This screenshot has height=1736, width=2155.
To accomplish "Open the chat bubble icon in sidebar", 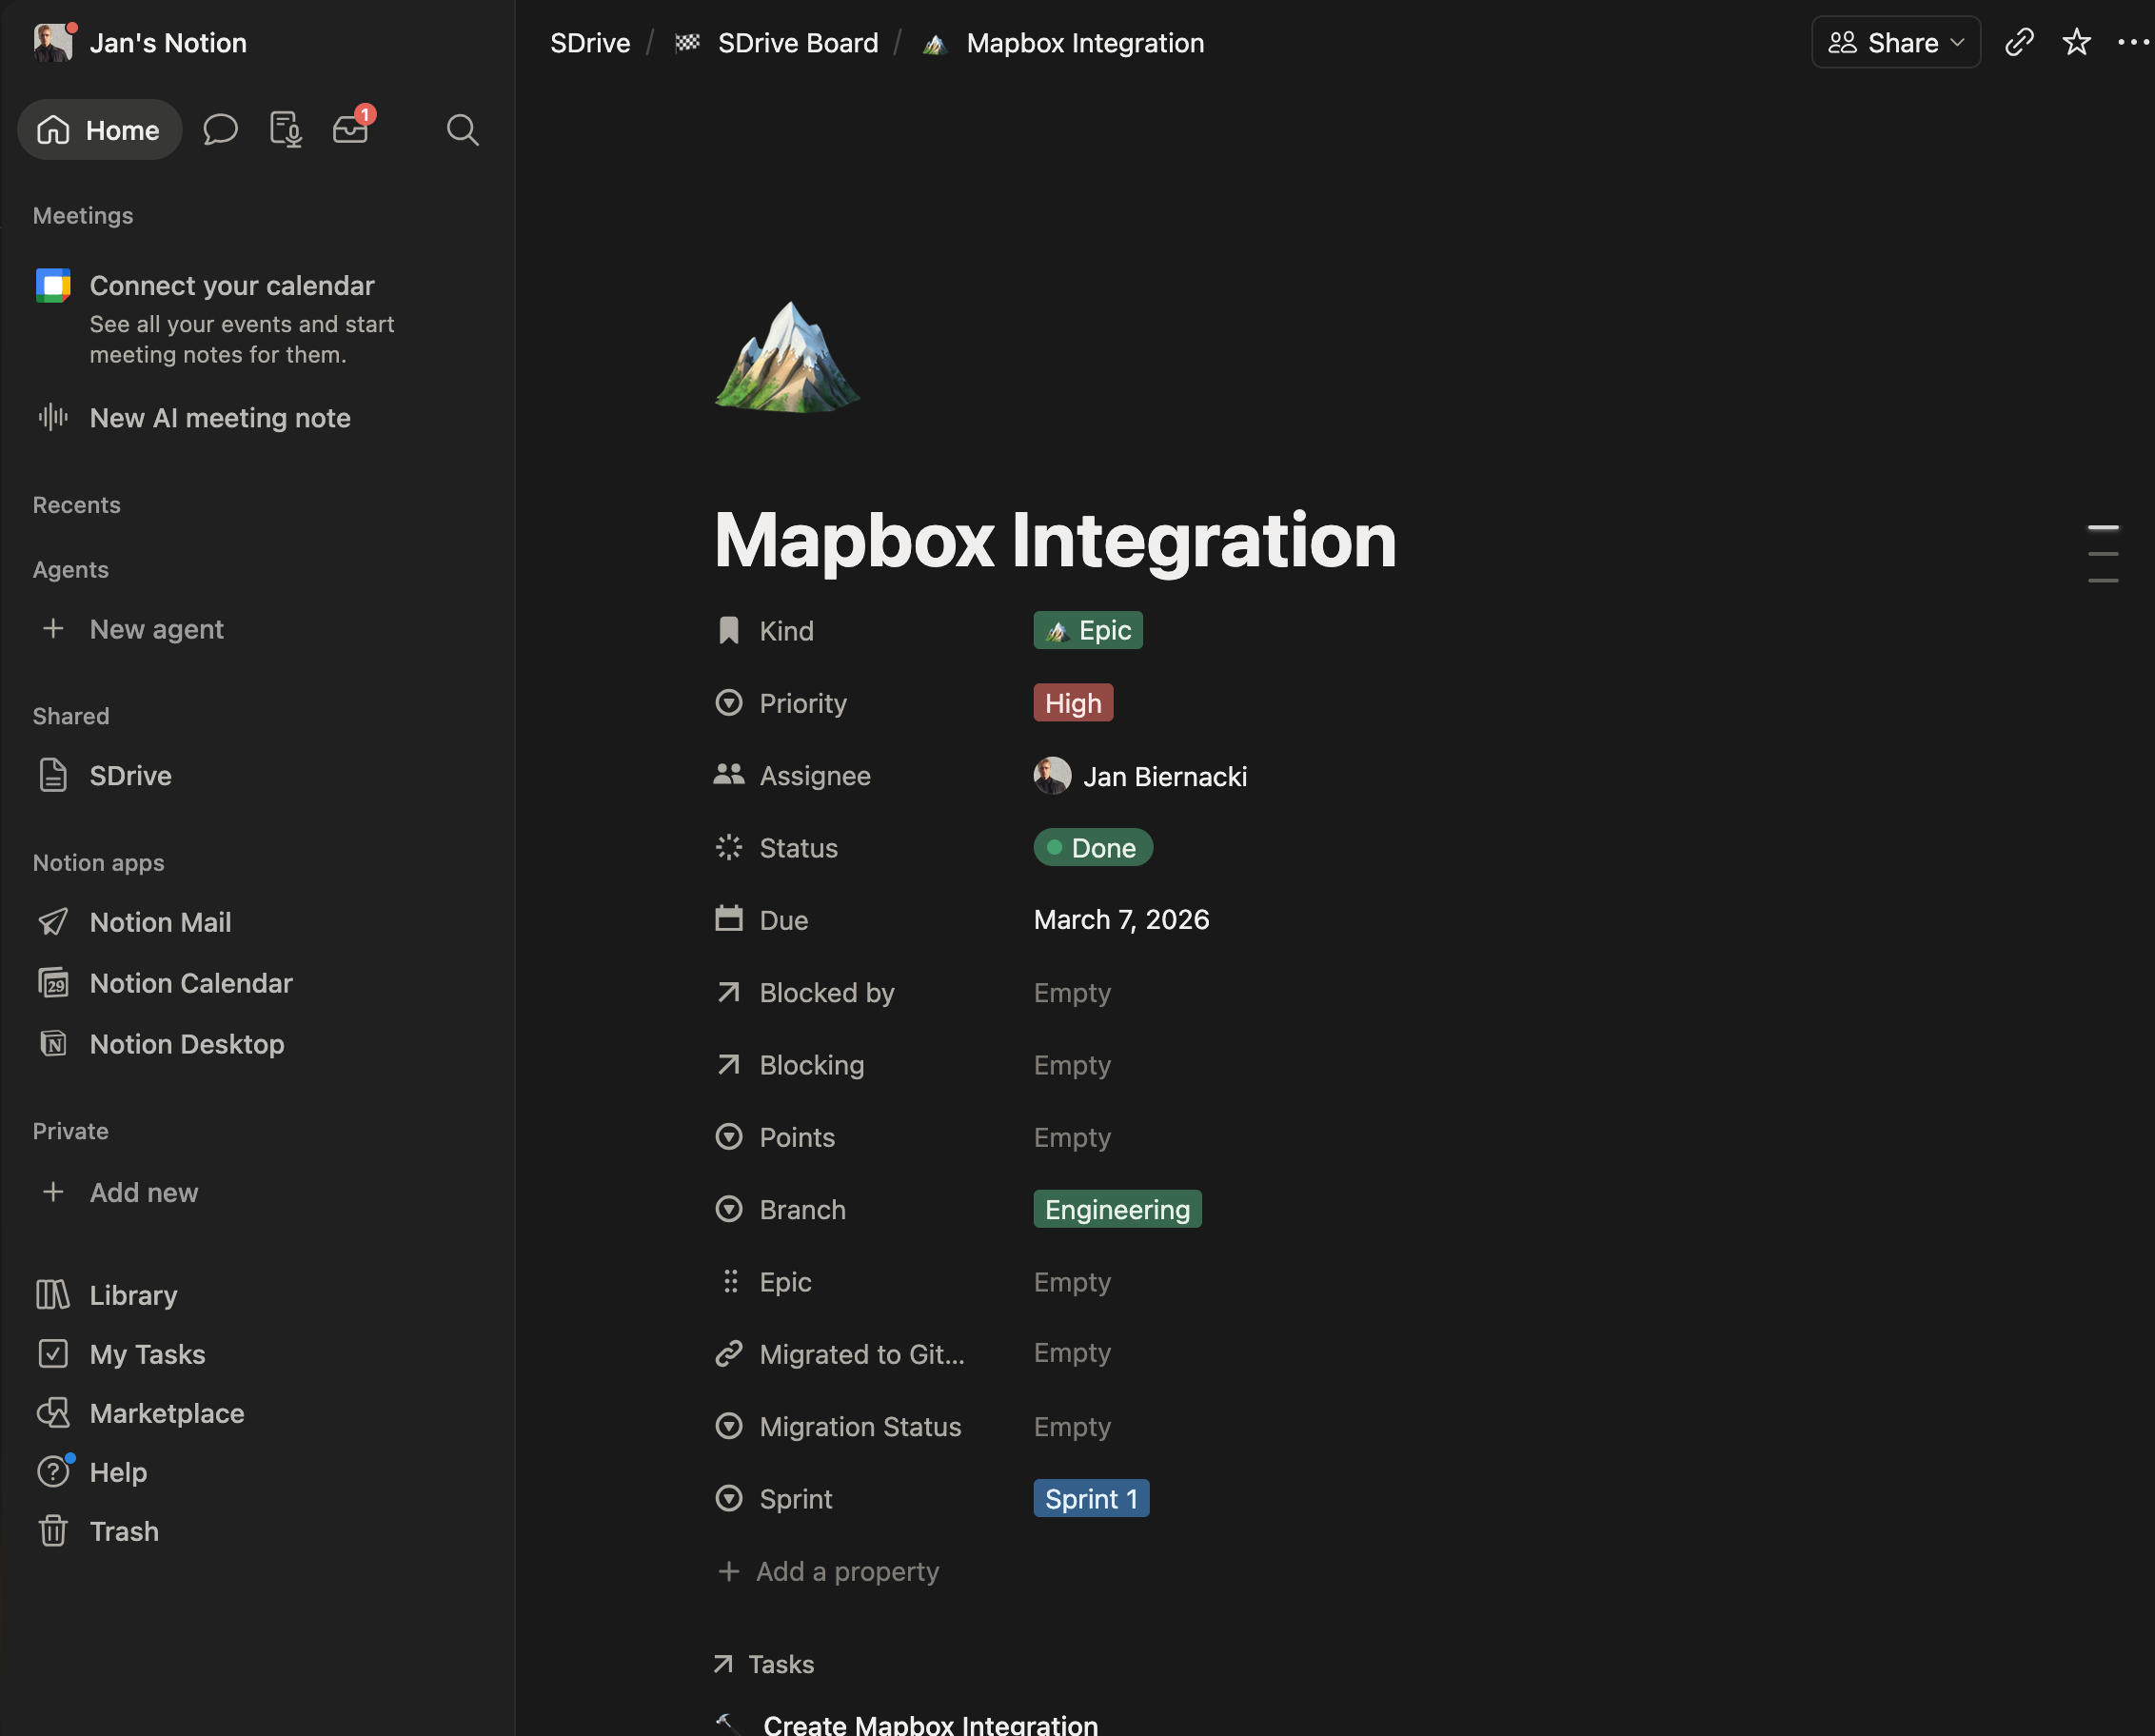I will click(220, 130).
